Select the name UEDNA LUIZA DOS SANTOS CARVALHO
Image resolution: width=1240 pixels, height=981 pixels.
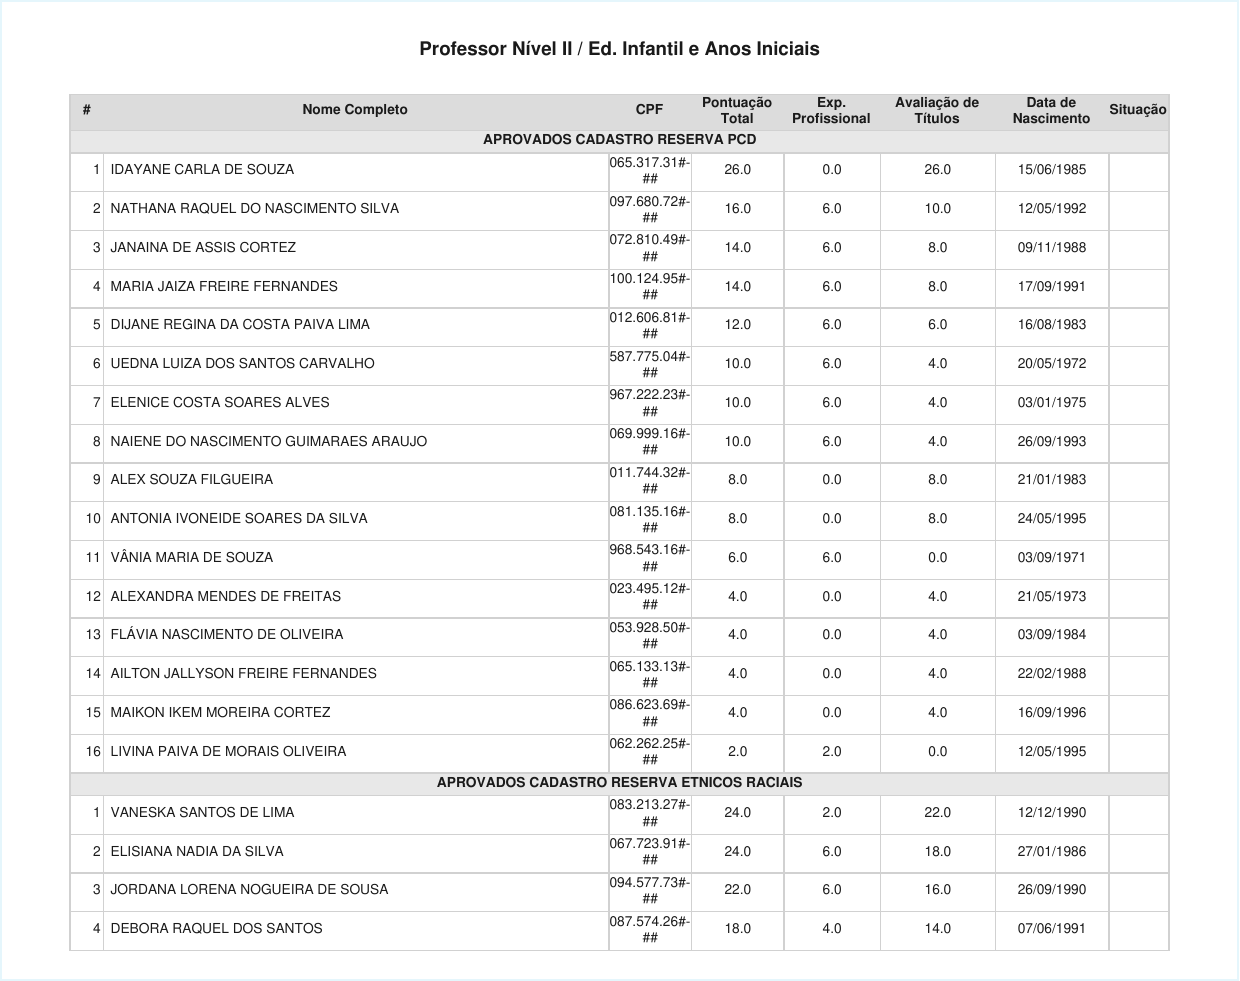(242, 364)
